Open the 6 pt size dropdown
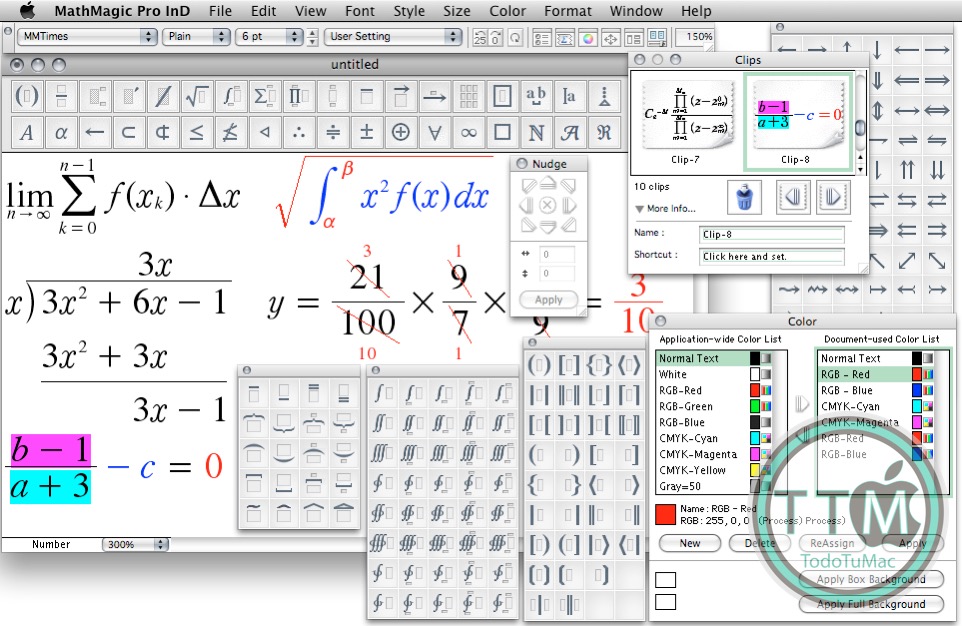Viewport: 962px width, 626px height. tap(269, 36)
